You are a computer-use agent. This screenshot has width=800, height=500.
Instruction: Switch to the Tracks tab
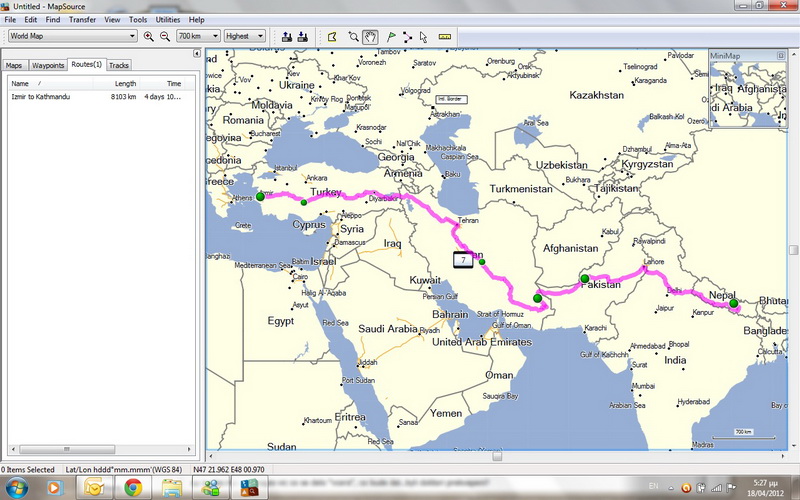(119, 65)
